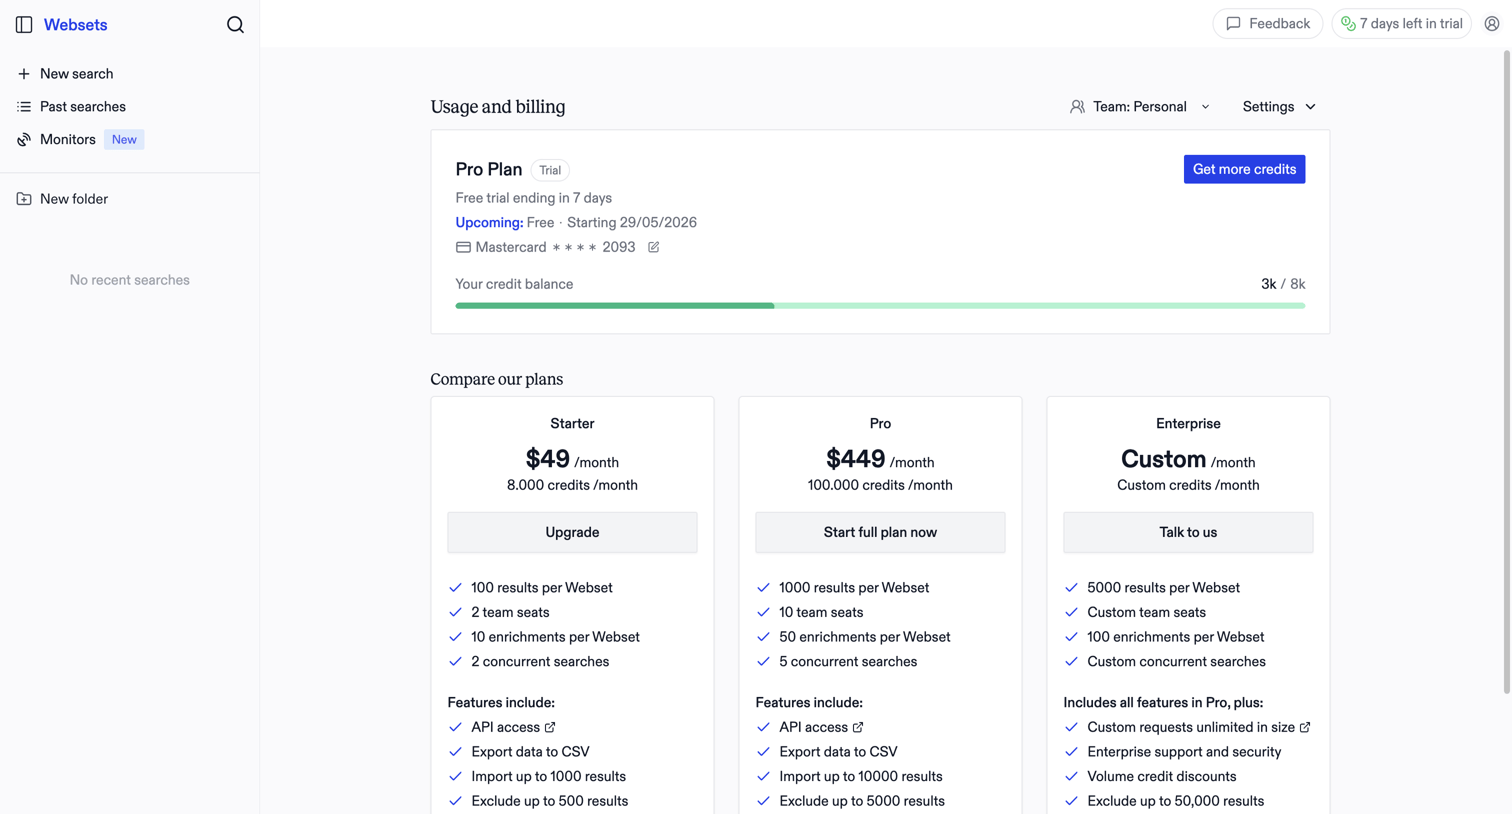Click the Trial badge next to Pro Plan
Viewport: 1512px width, 814px height.
[x=550, y=170]
